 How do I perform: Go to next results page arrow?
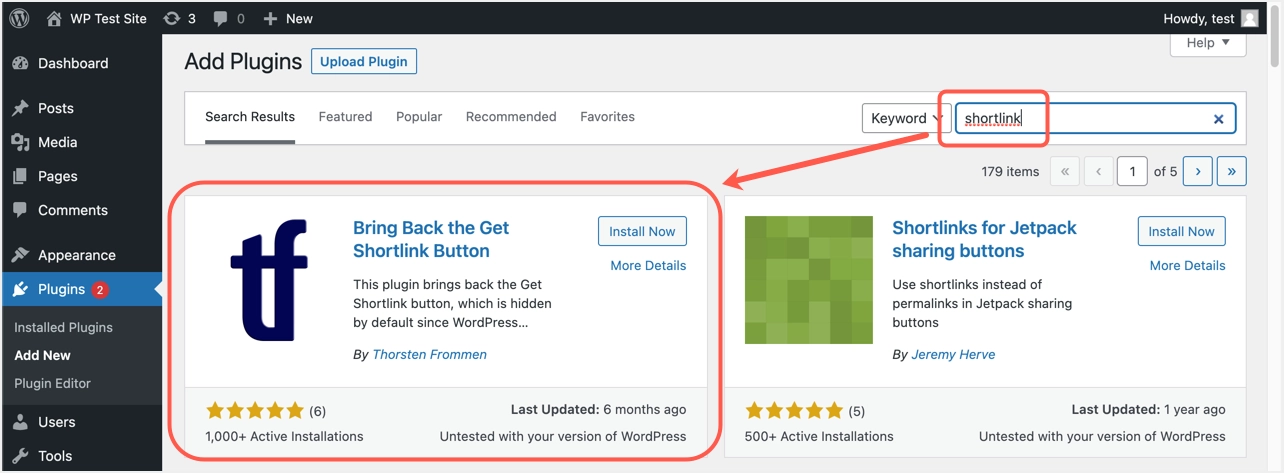1198,171
